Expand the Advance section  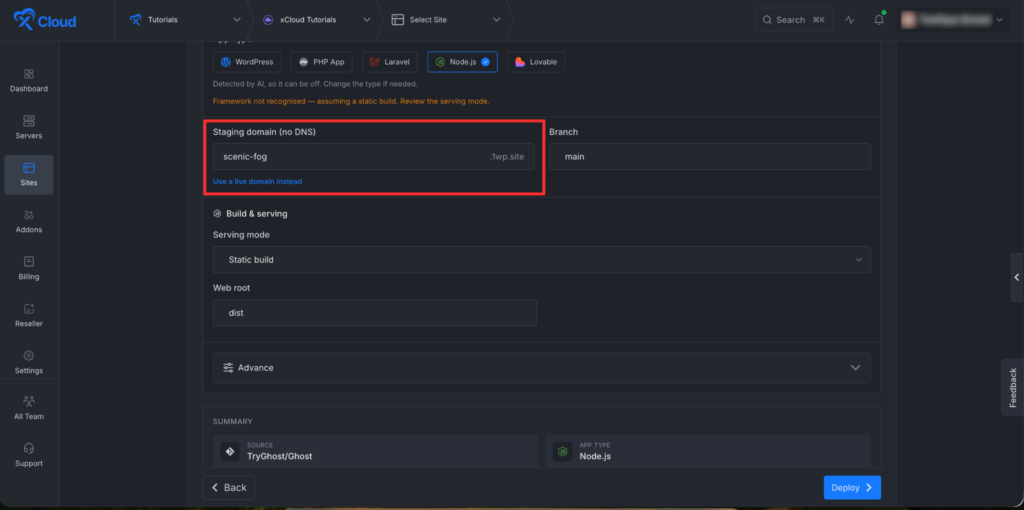541,368
